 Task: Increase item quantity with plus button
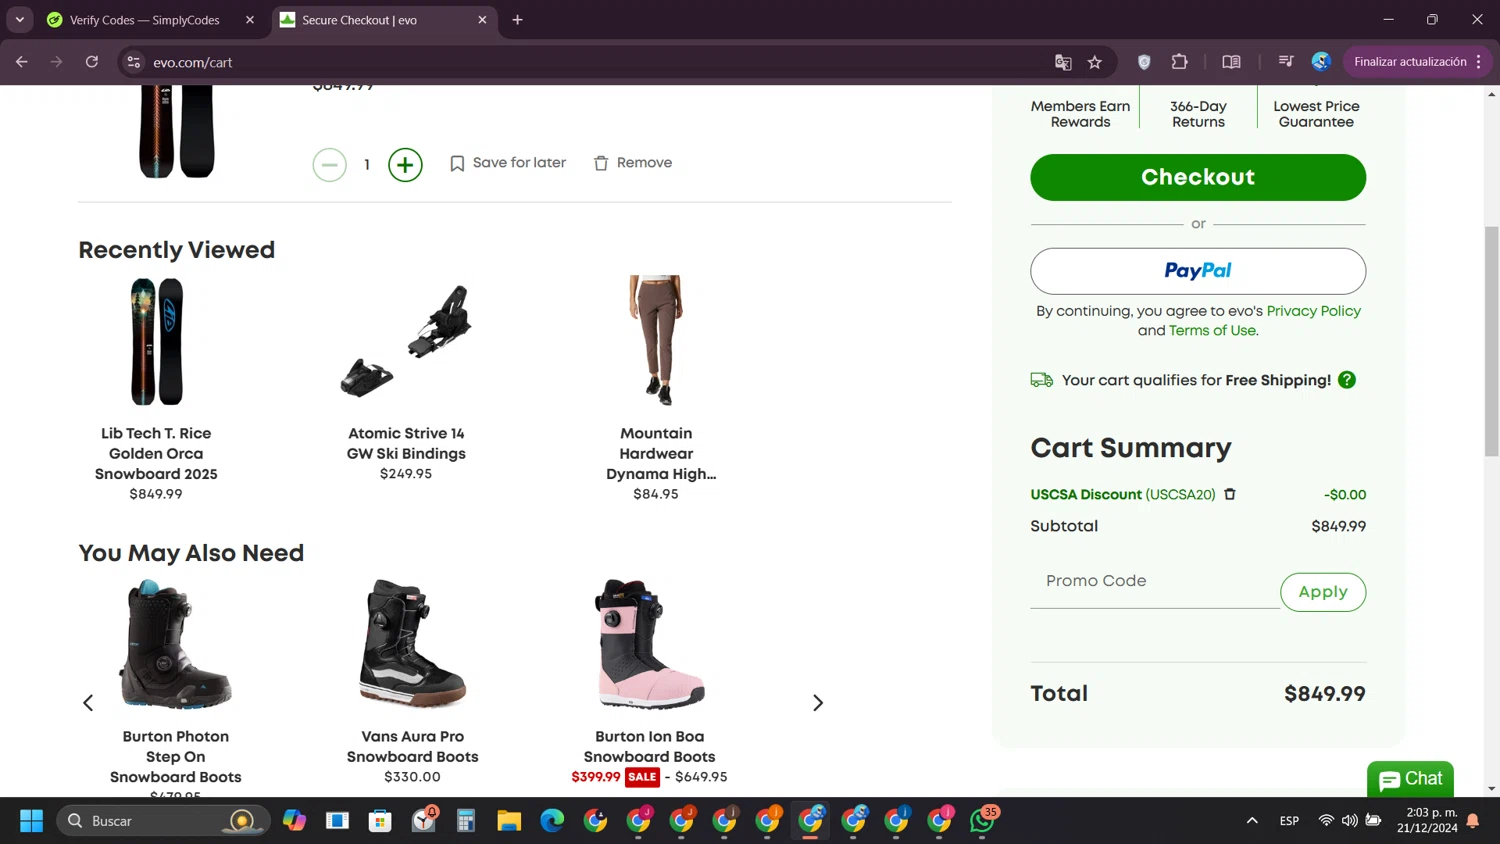pyautogui.click(x=405, y=164)
